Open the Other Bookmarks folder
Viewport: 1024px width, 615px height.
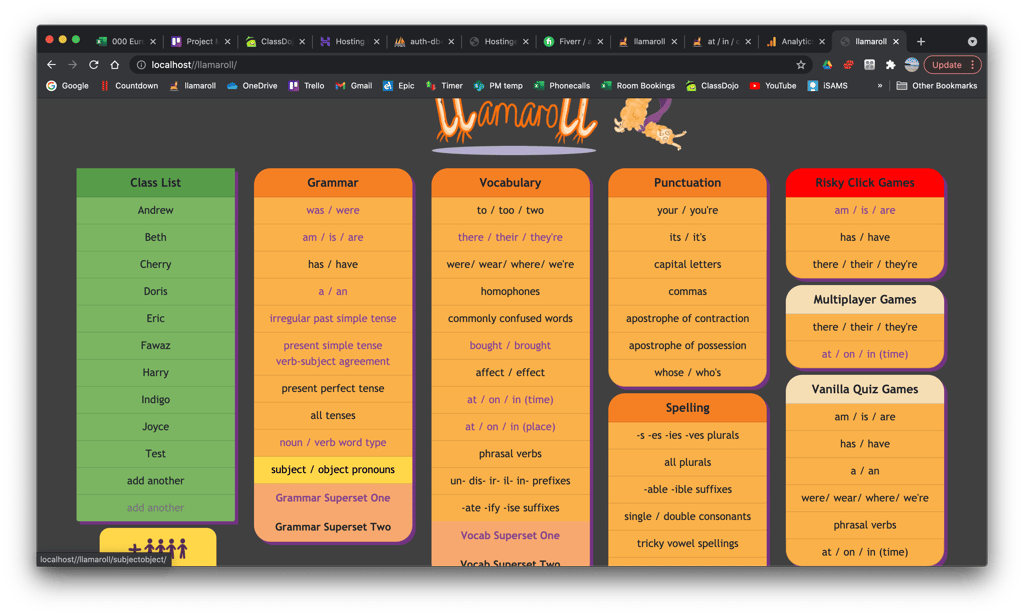click(x=936, y=86)
